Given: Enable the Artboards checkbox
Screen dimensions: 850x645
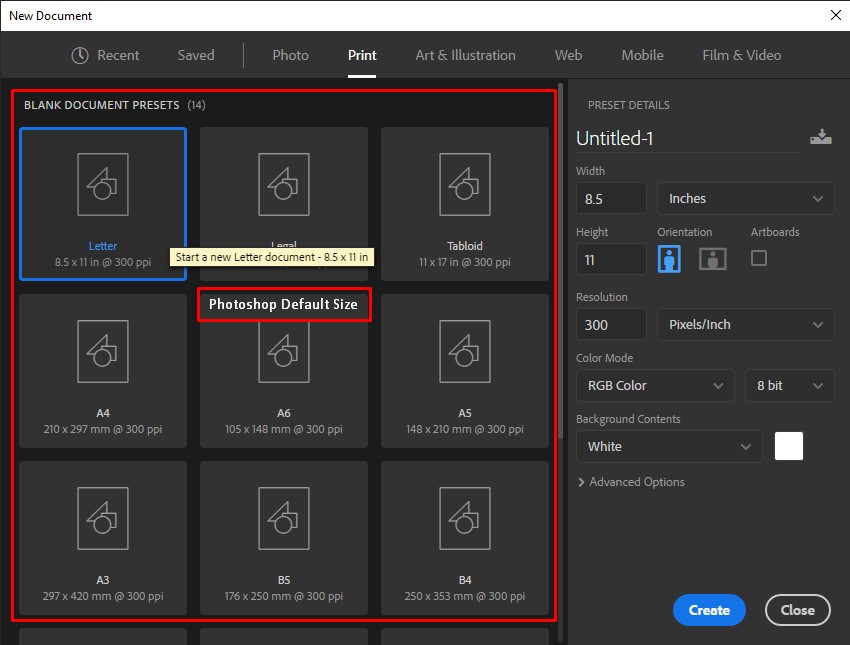Looking at the screenshot, I should coord(758,258).
